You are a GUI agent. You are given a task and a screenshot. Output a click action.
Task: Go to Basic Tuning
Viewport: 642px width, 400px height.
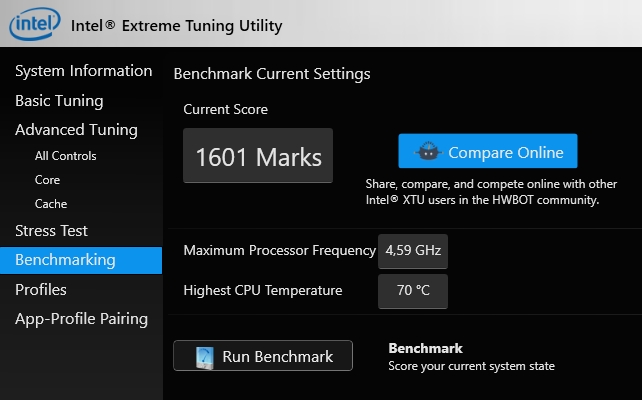point(59,101)
